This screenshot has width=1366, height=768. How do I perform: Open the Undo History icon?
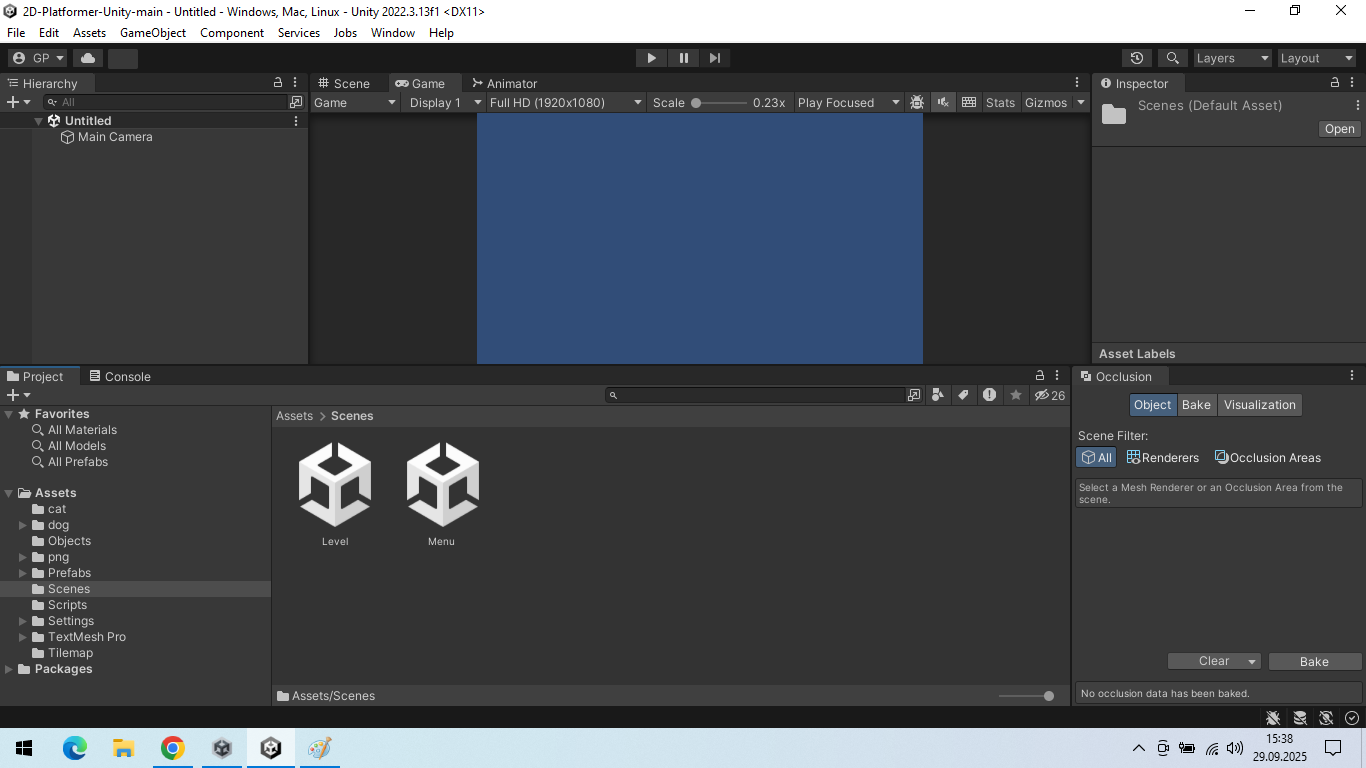[1136, 58]
